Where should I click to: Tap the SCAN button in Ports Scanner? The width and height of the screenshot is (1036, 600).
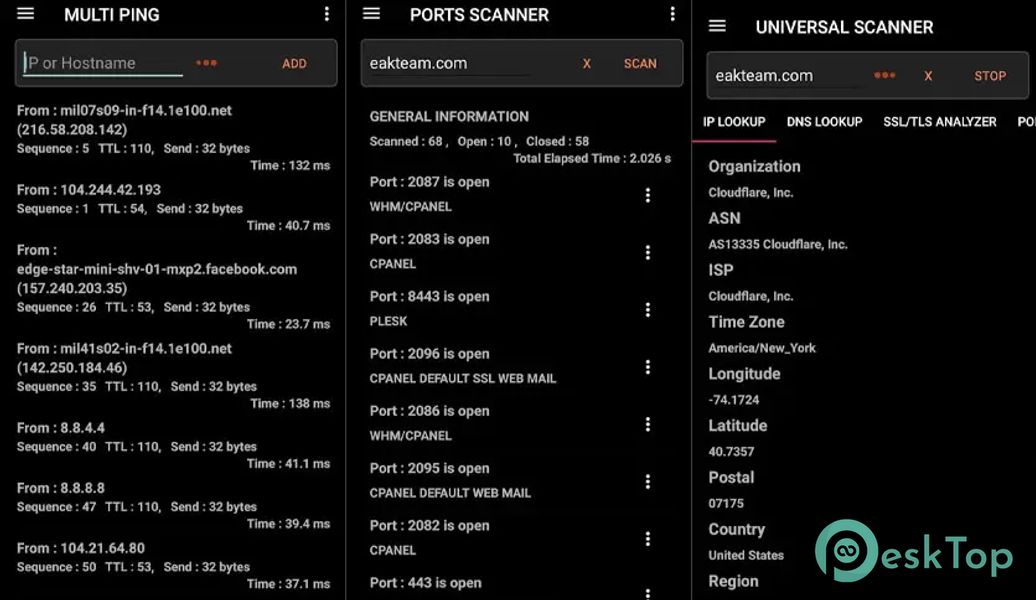(x=640, y=63)
